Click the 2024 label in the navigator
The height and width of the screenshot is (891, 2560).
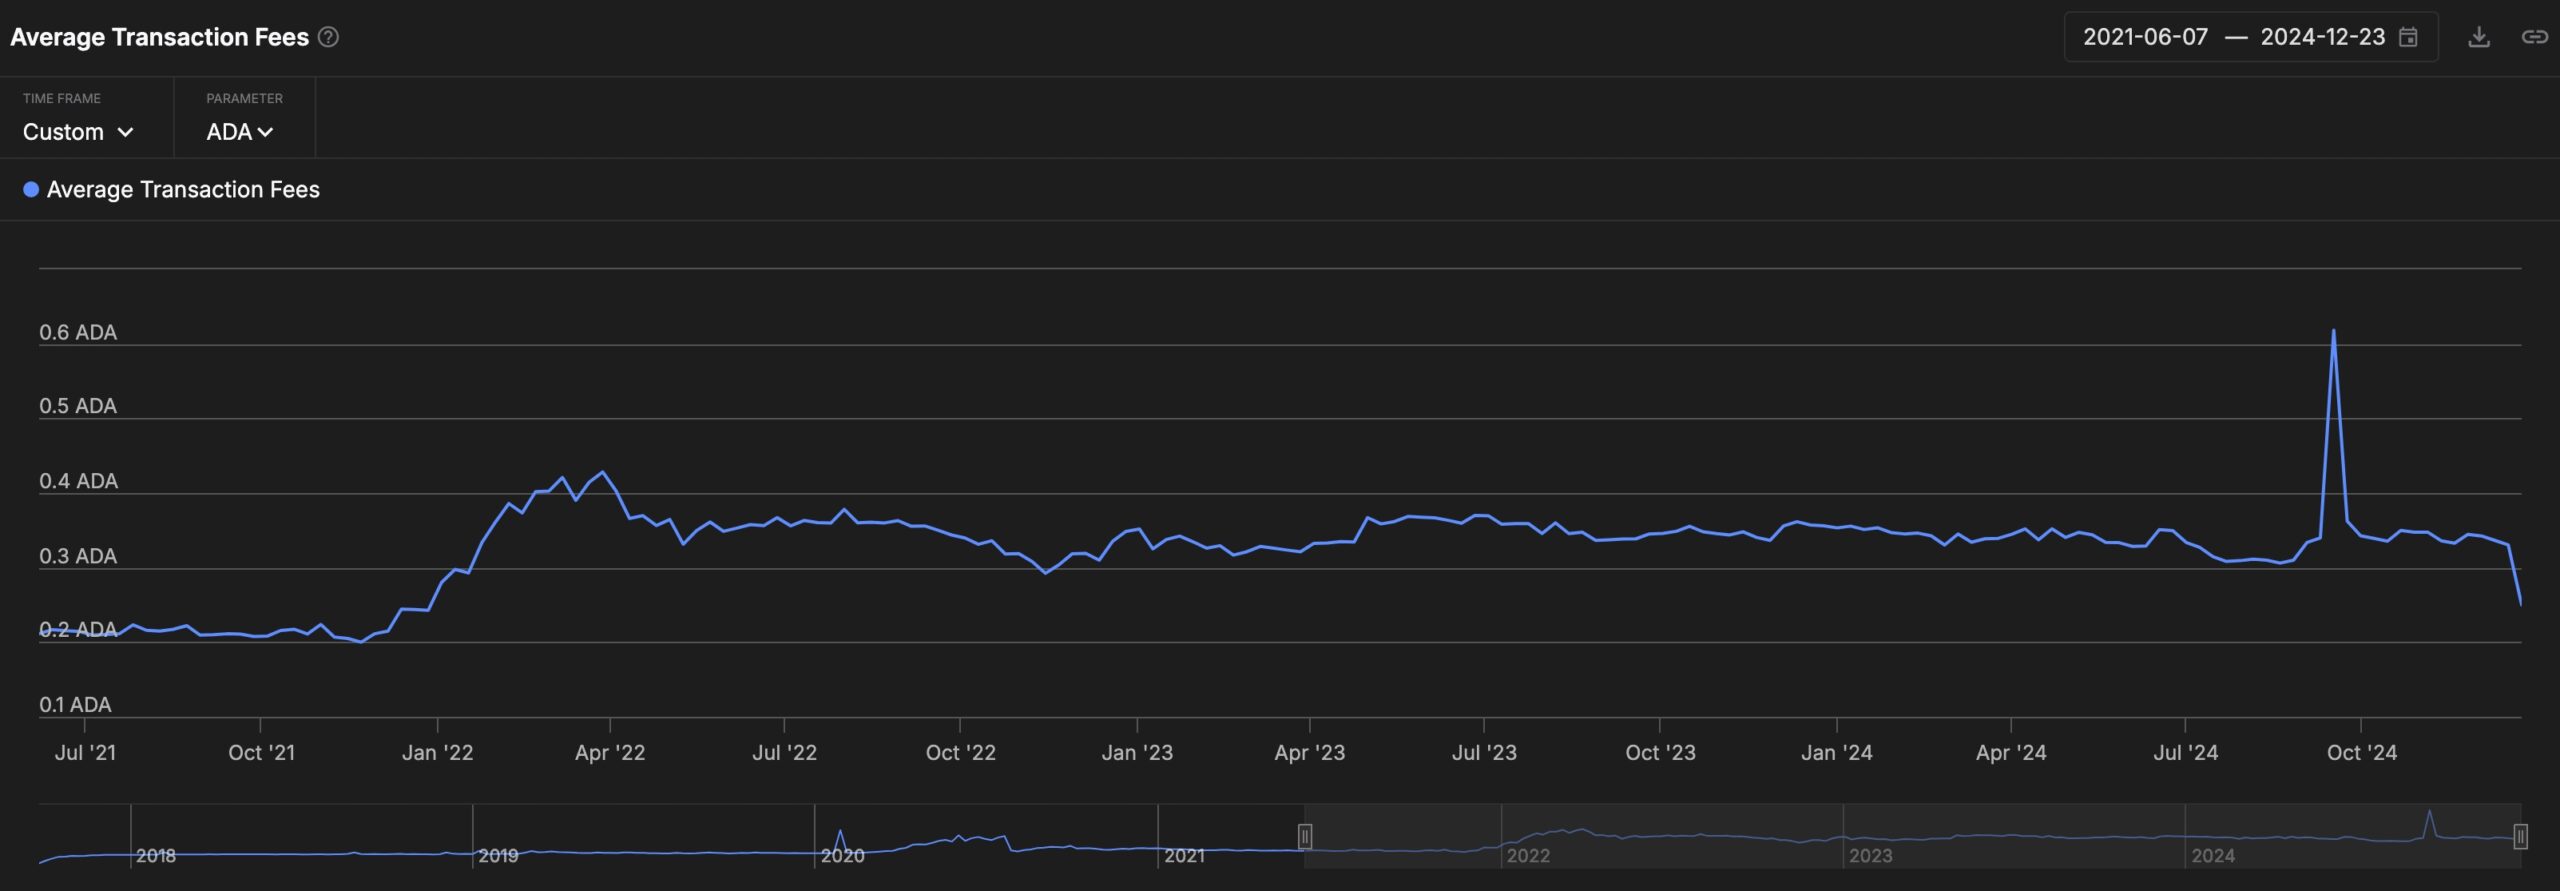click(2213, 856)
